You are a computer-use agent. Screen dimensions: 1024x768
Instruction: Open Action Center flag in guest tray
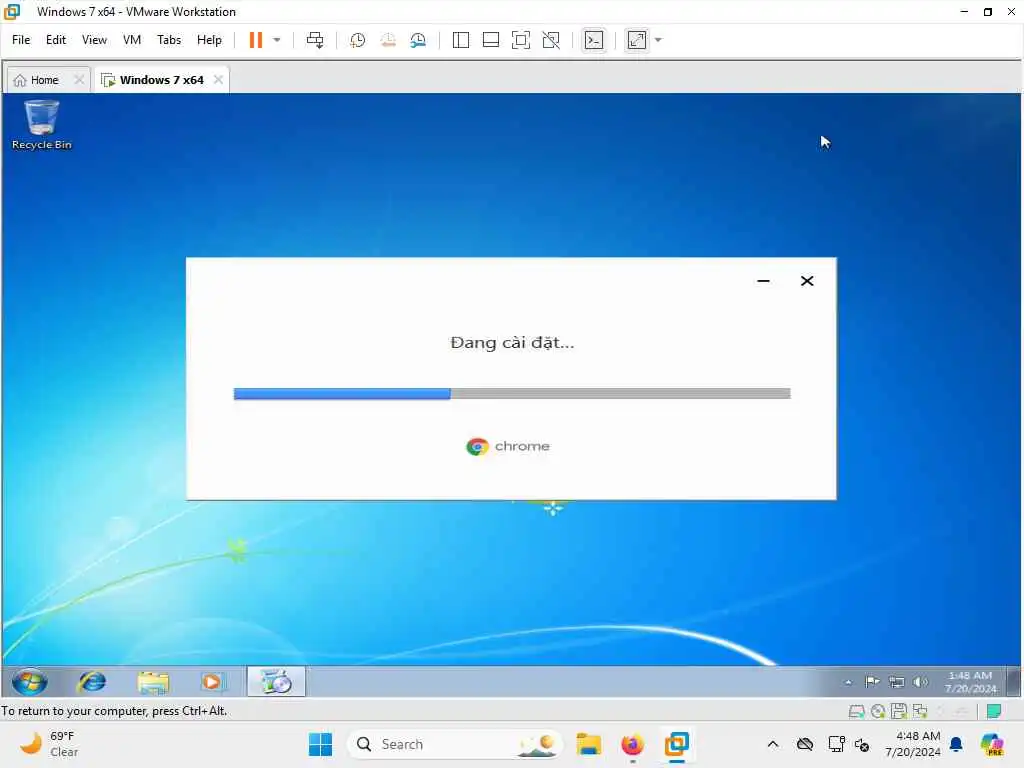(x=872, y=682)
